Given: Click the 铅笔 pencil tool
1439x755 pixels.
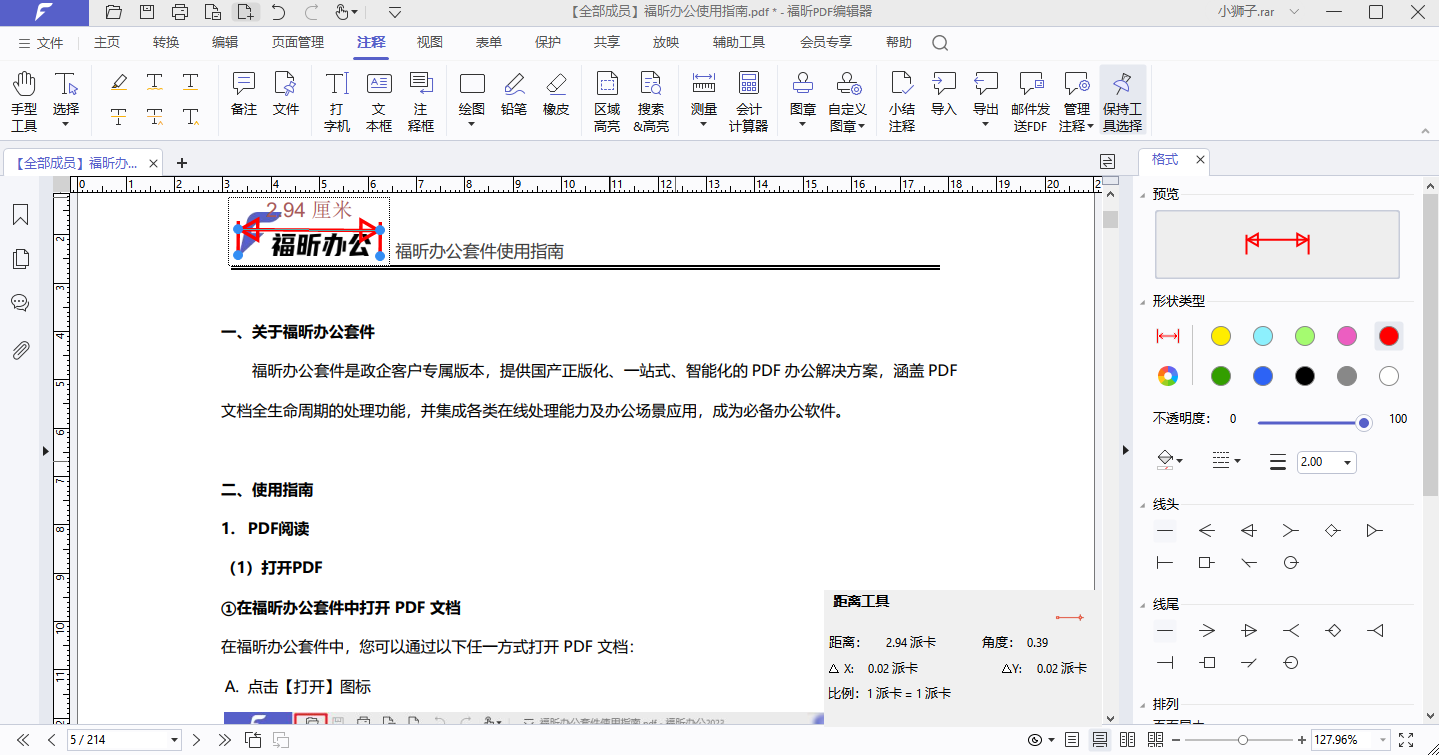Looking at the screenshot, I should (514, 94).
